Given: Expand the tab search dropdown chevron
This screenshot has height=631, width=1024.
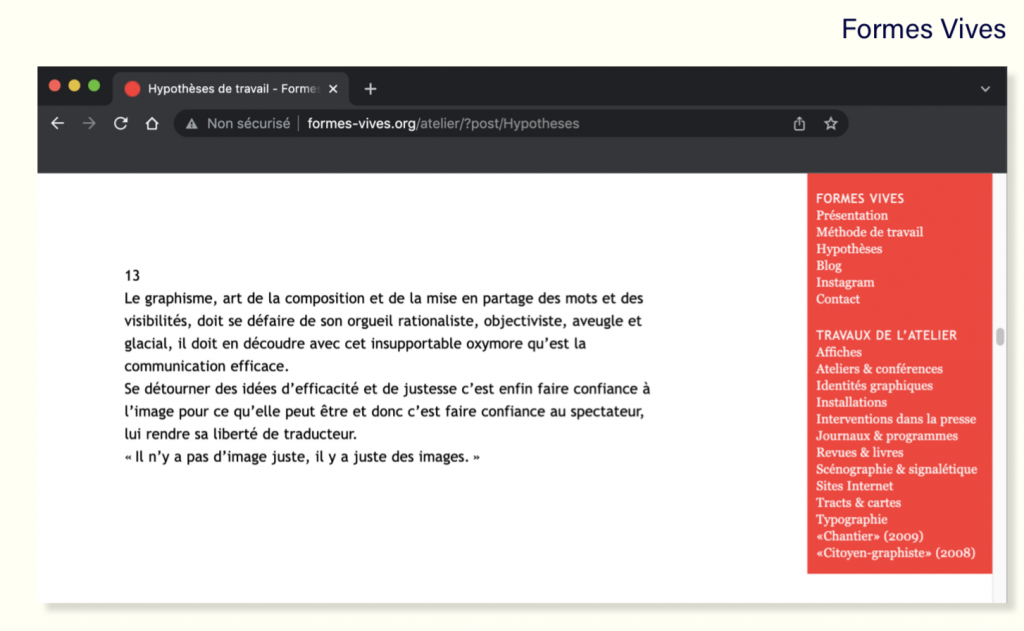Looking at the screenshot, I should tap(985, 89).
